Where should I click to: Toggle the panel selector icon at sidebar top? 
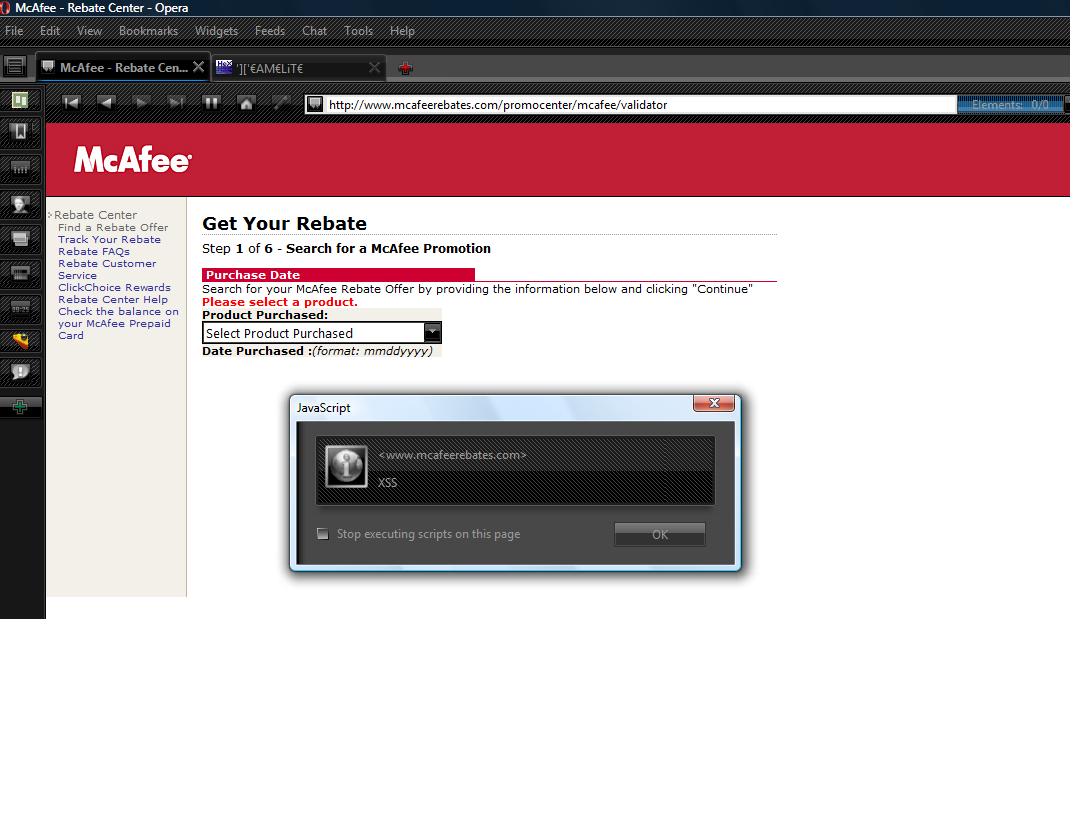(20, 100)
